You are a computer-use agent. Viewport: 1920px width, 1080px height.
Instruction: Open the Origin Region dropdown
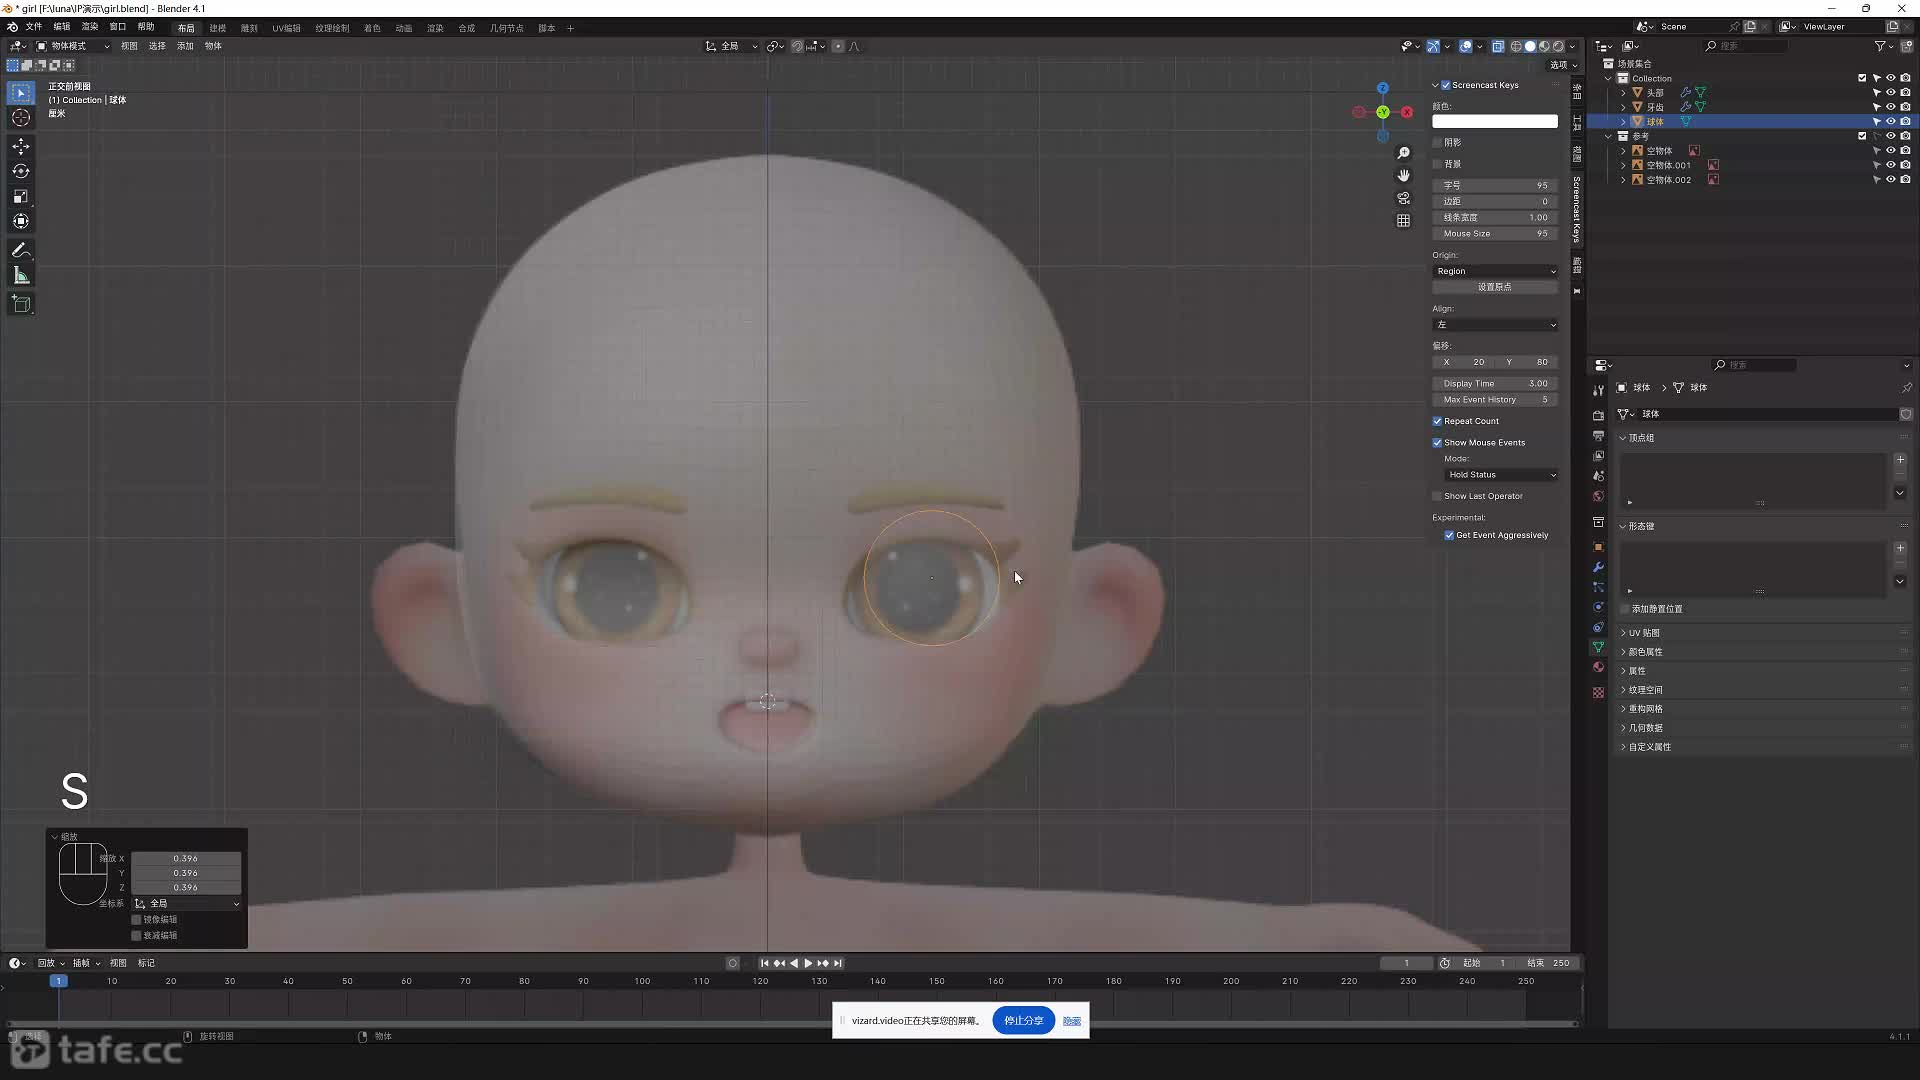point(1495,271)
